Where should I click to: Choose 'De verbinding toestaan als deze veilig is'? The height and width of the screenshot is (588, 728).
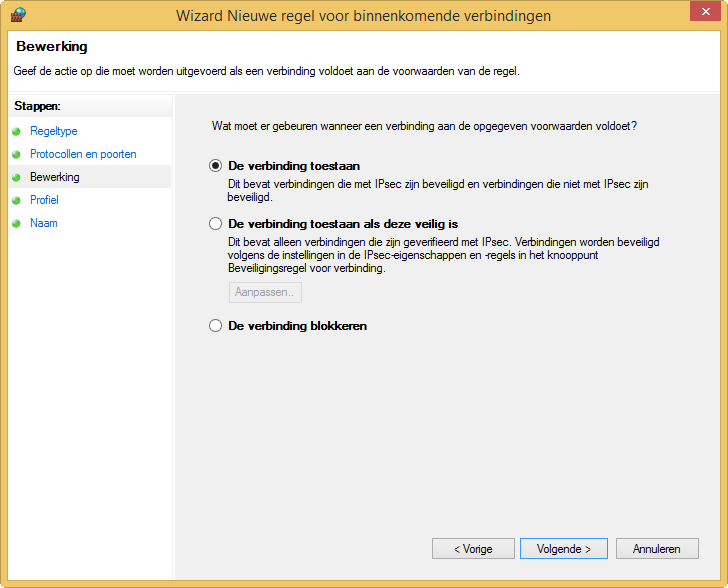(215, 224)
